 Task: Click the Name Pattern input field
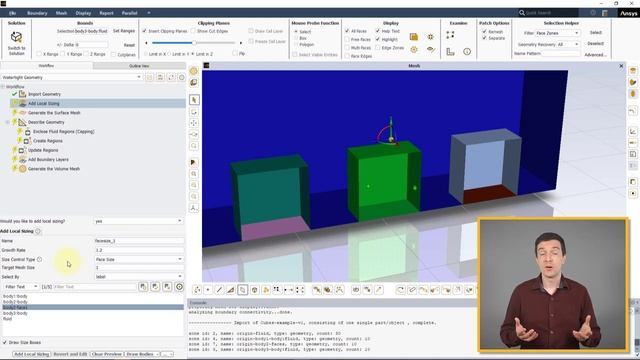(561, 53)
